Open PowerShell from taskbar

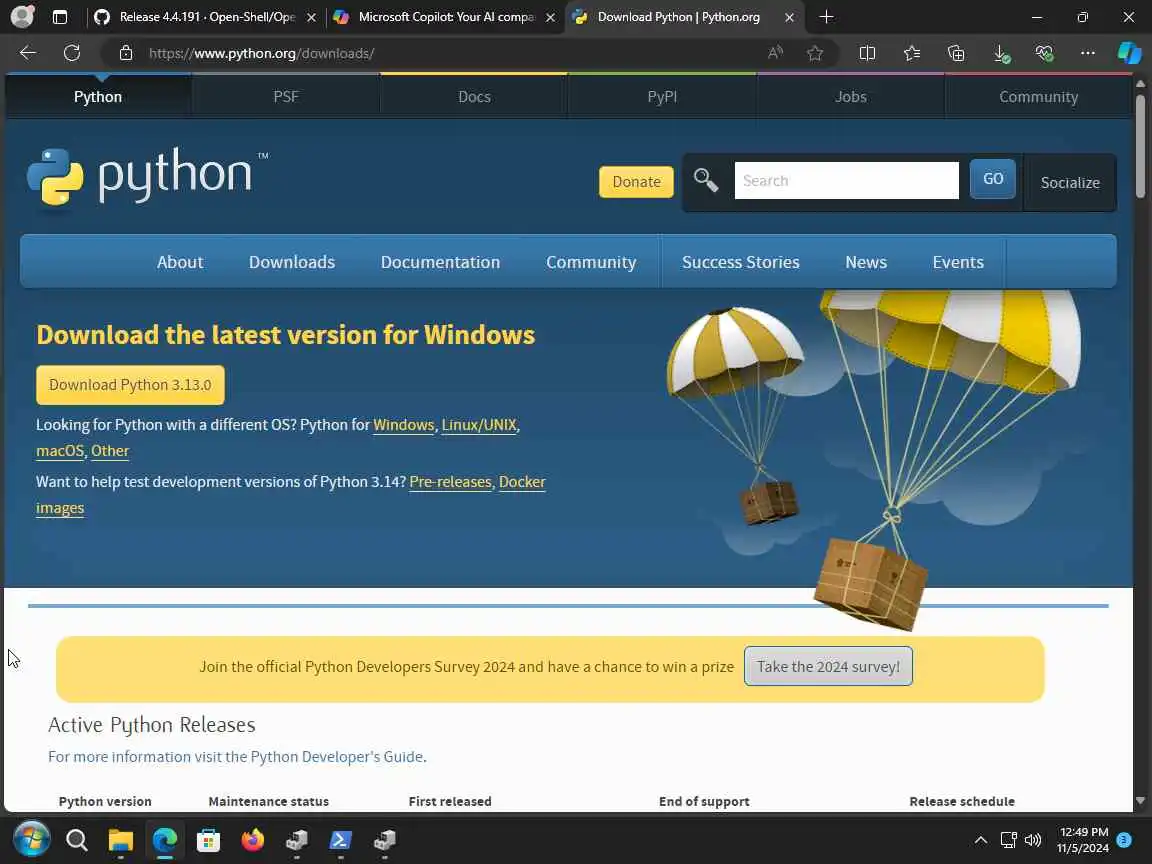pos(340,839)
